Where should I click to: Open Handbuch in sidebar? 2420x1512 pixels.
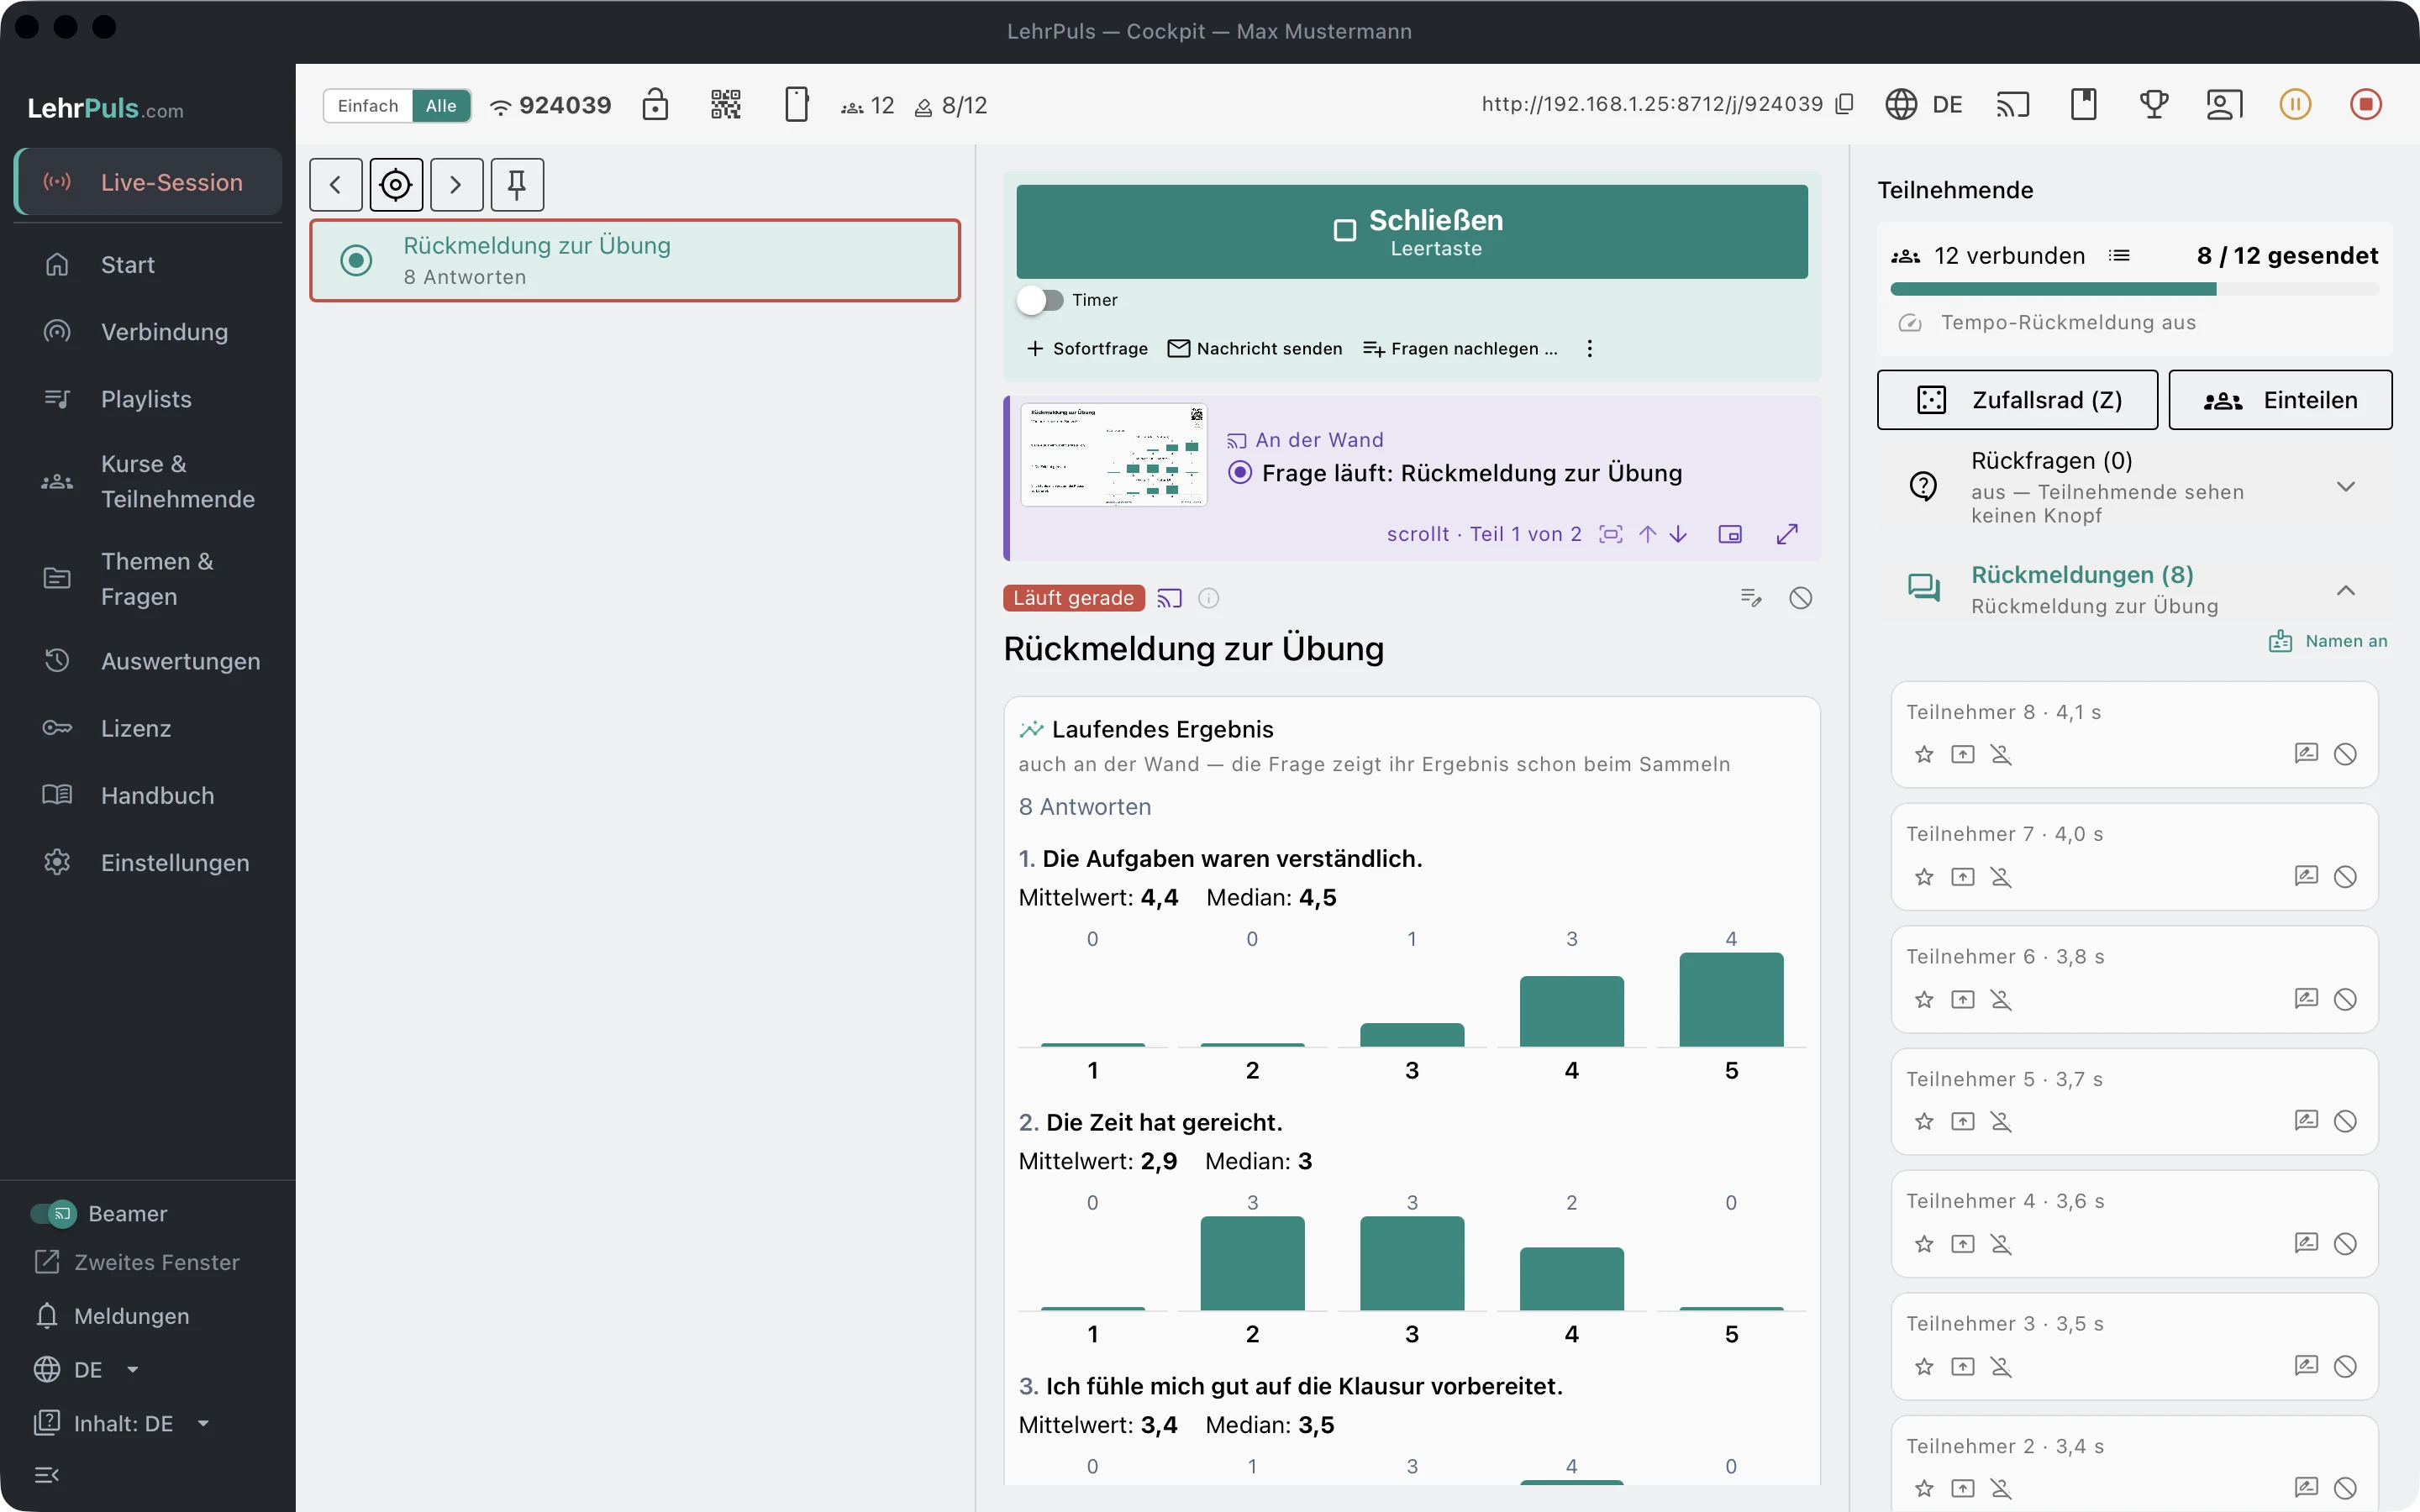click(148, 795)
